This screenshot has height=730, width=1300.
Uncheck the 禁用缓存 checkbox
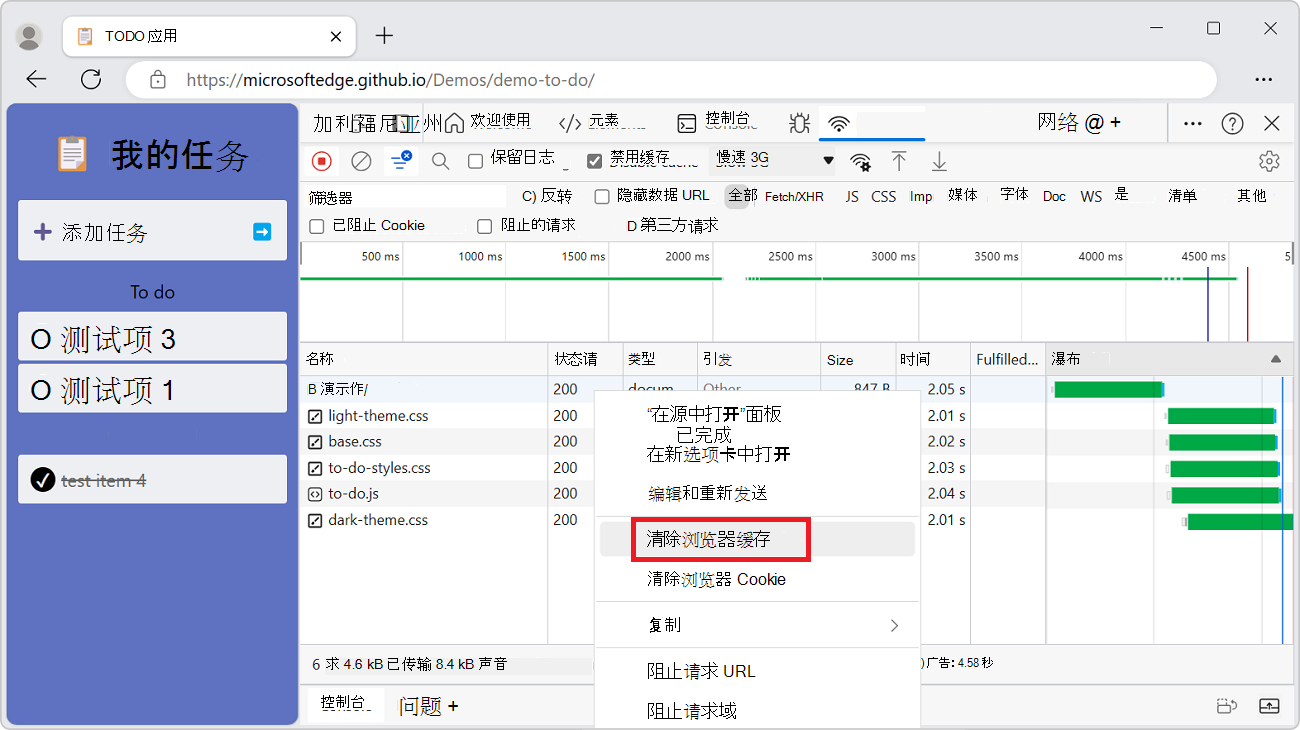tap(594, 158)
